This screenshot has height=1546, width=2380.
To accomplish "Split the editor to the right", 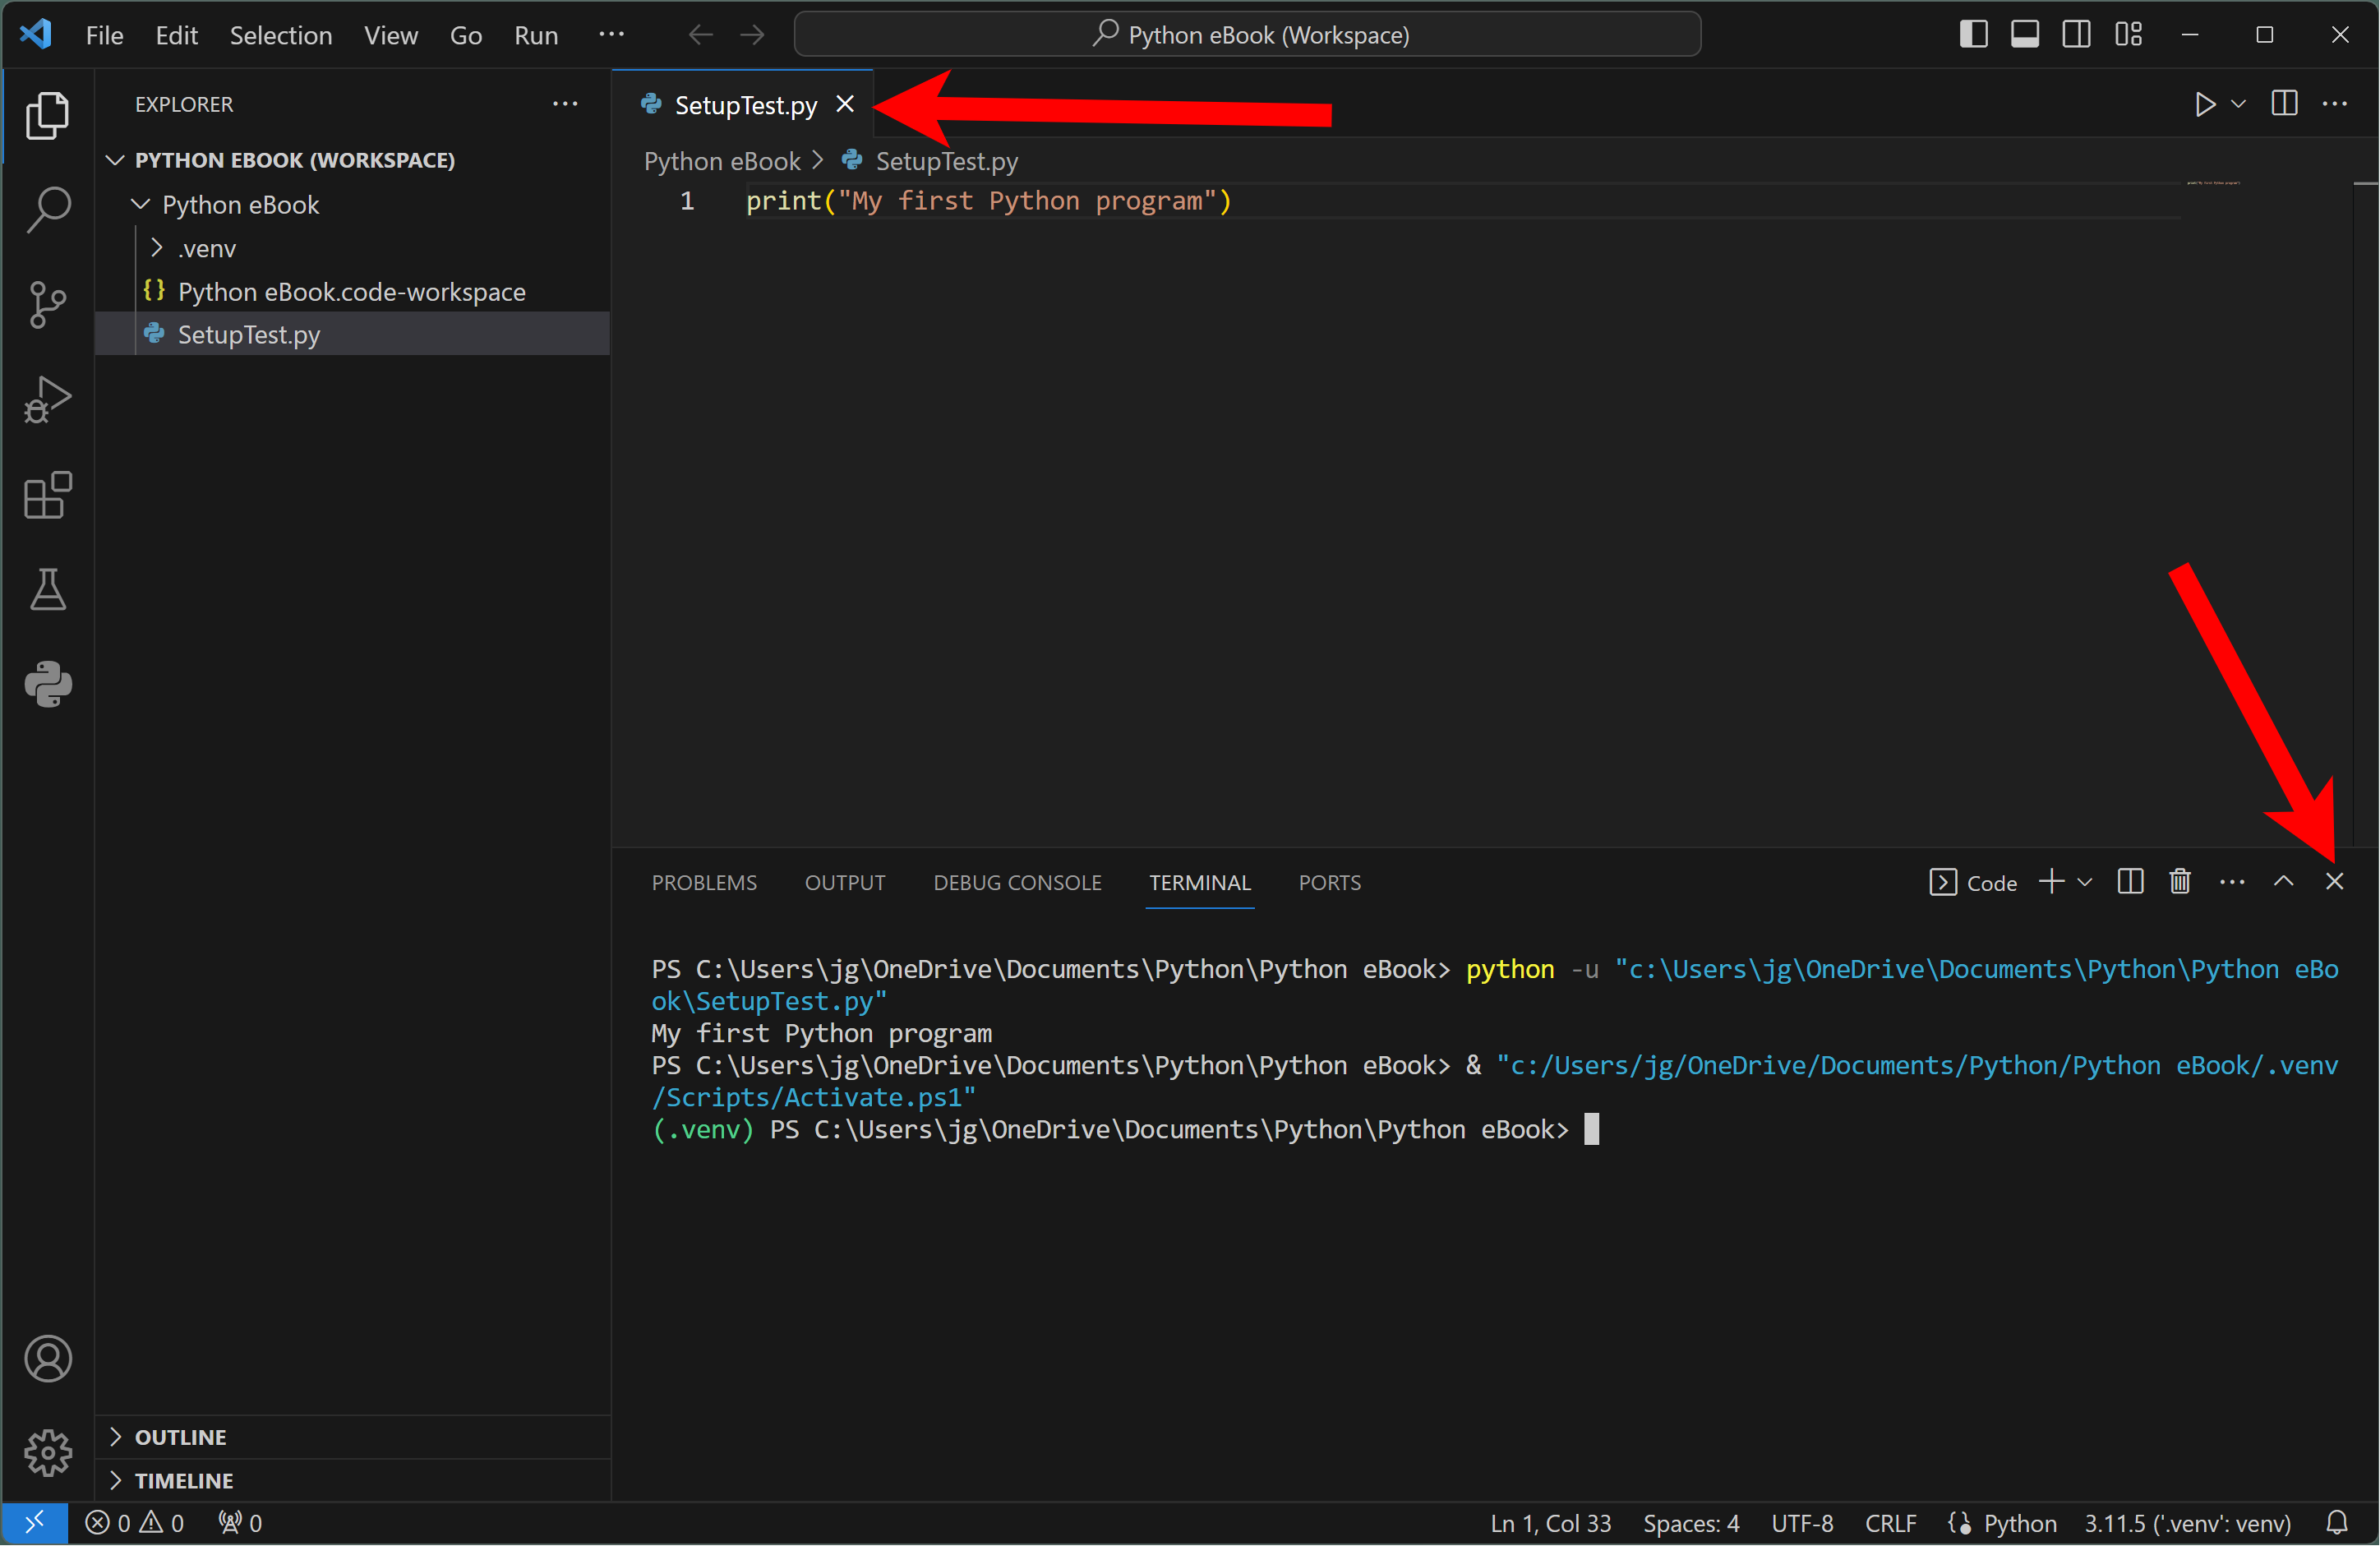I will coord(2285,104).
